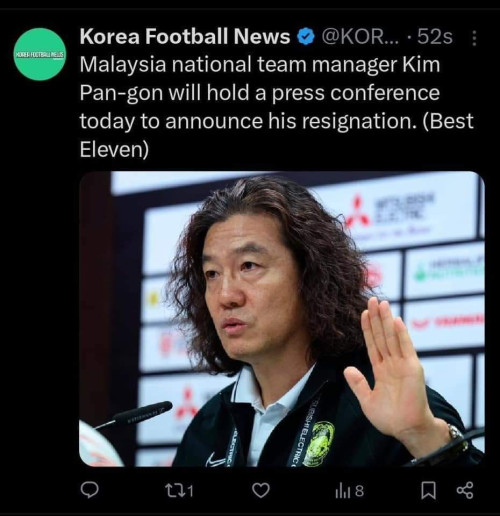Click the Korea Football News display name
500x516 pixels.
185,36
